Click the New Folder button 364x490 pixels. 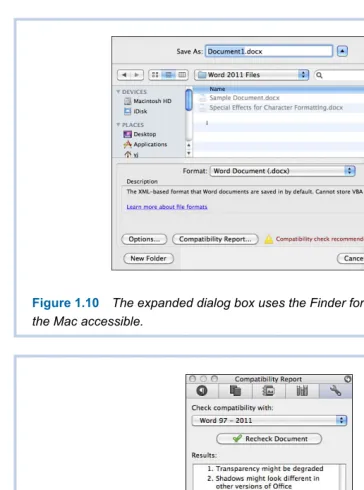tap(148, 259)
